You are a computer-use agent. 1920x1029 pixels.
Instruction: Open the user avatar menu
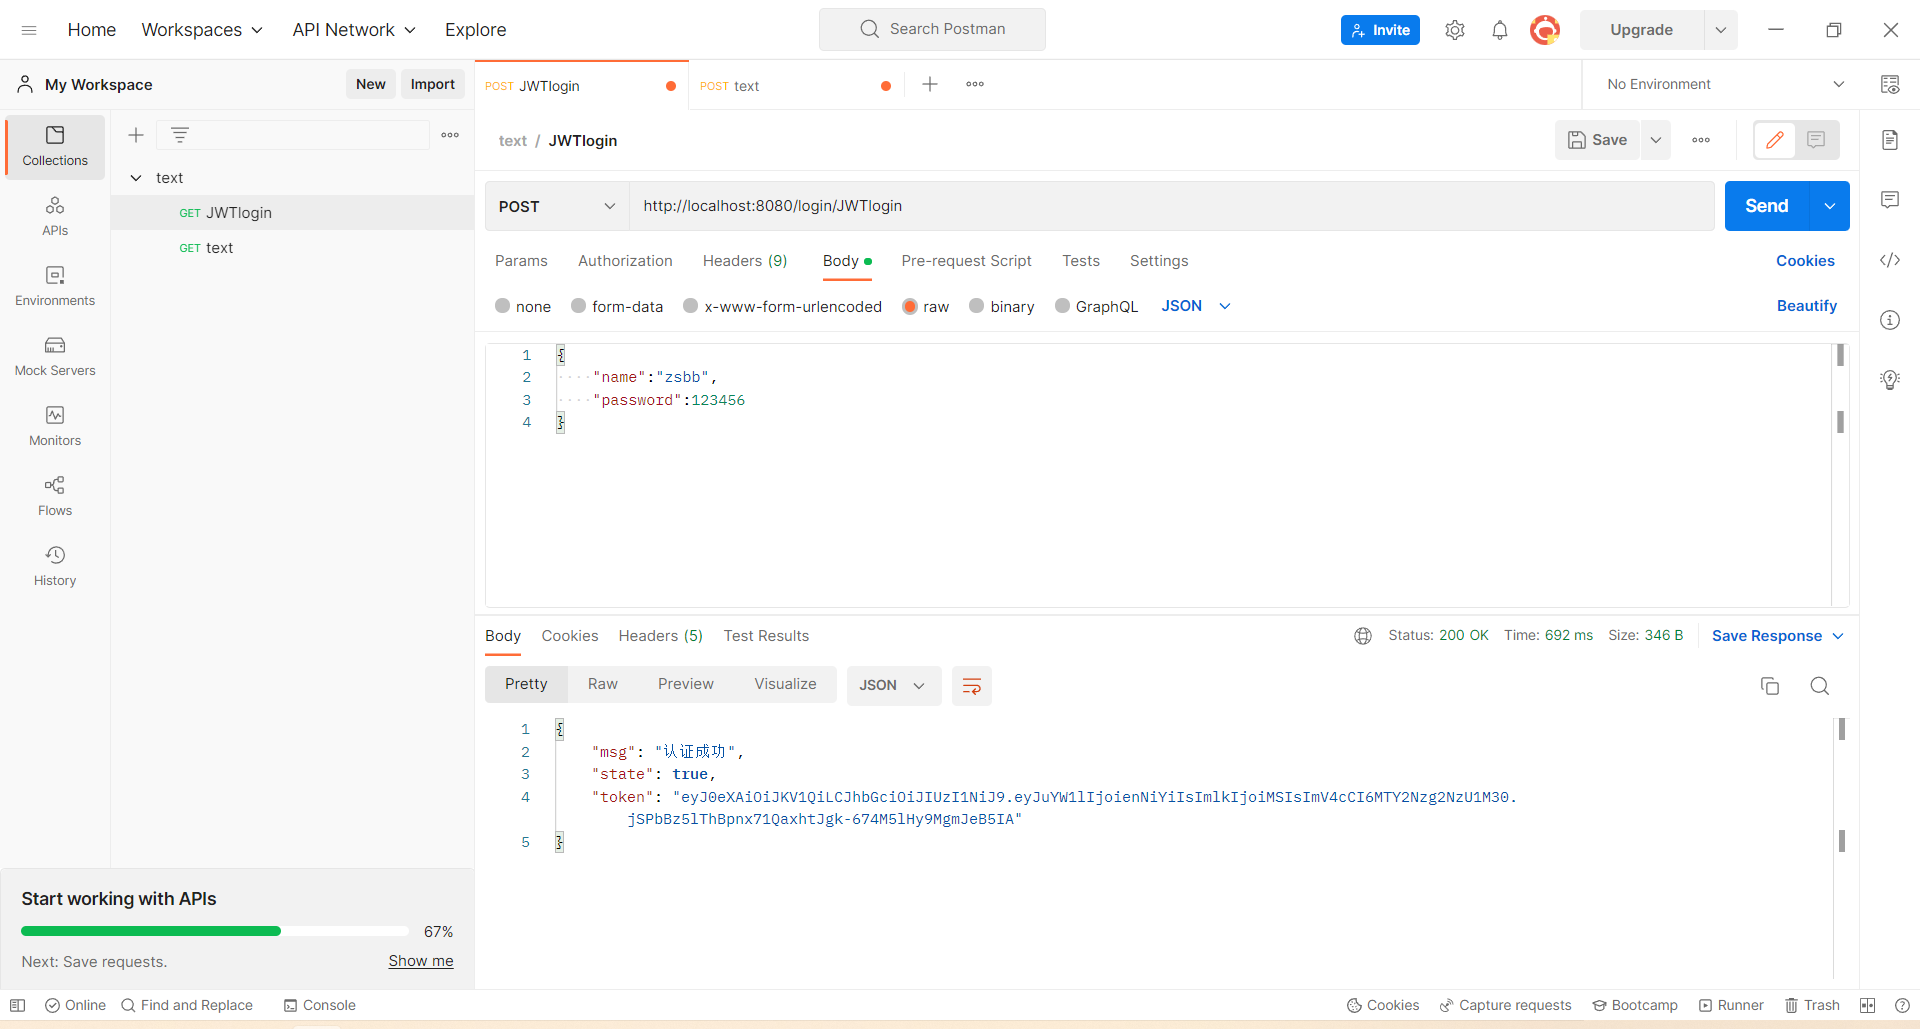click(x=1545, y=30)
